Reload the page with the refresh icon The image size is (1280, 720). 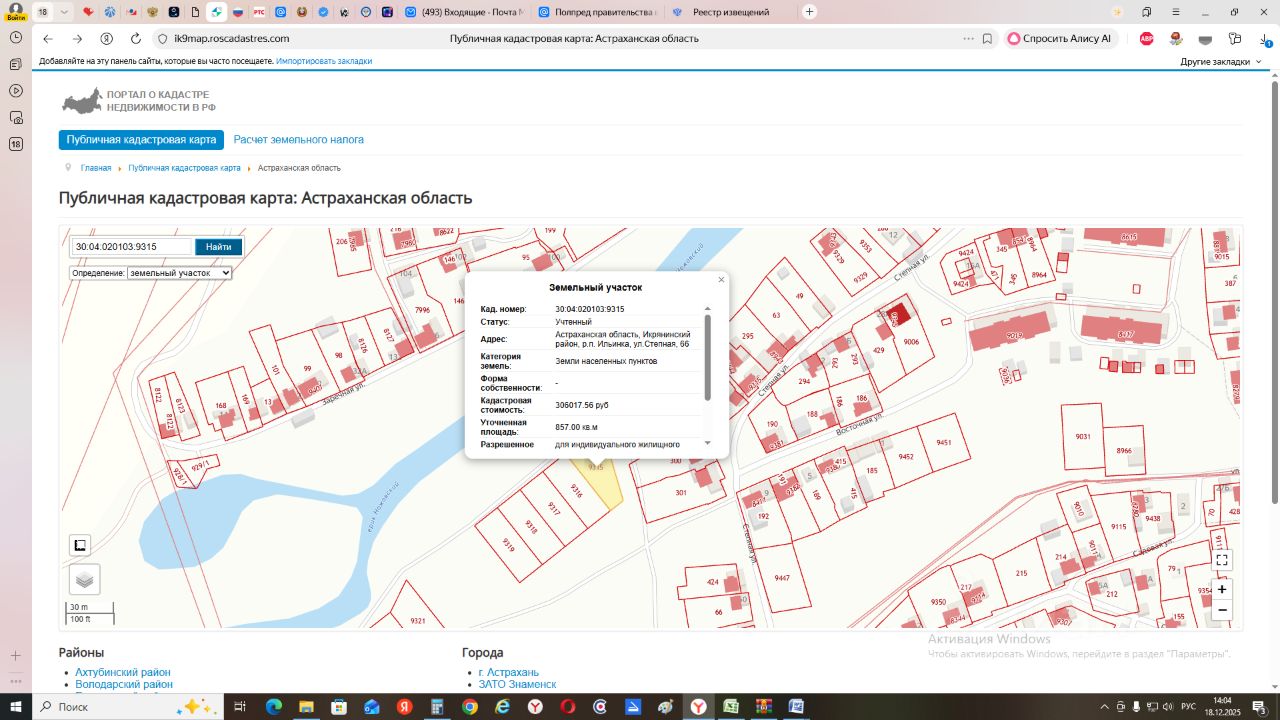(x=136, y=39)
